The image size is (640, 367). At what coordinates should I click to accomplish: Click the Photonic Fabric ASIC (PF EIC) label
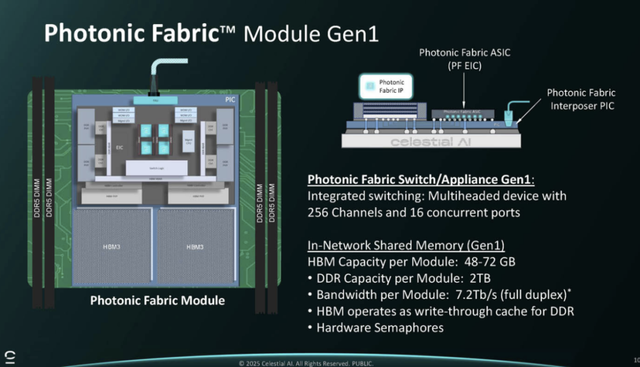pos(464,59)
